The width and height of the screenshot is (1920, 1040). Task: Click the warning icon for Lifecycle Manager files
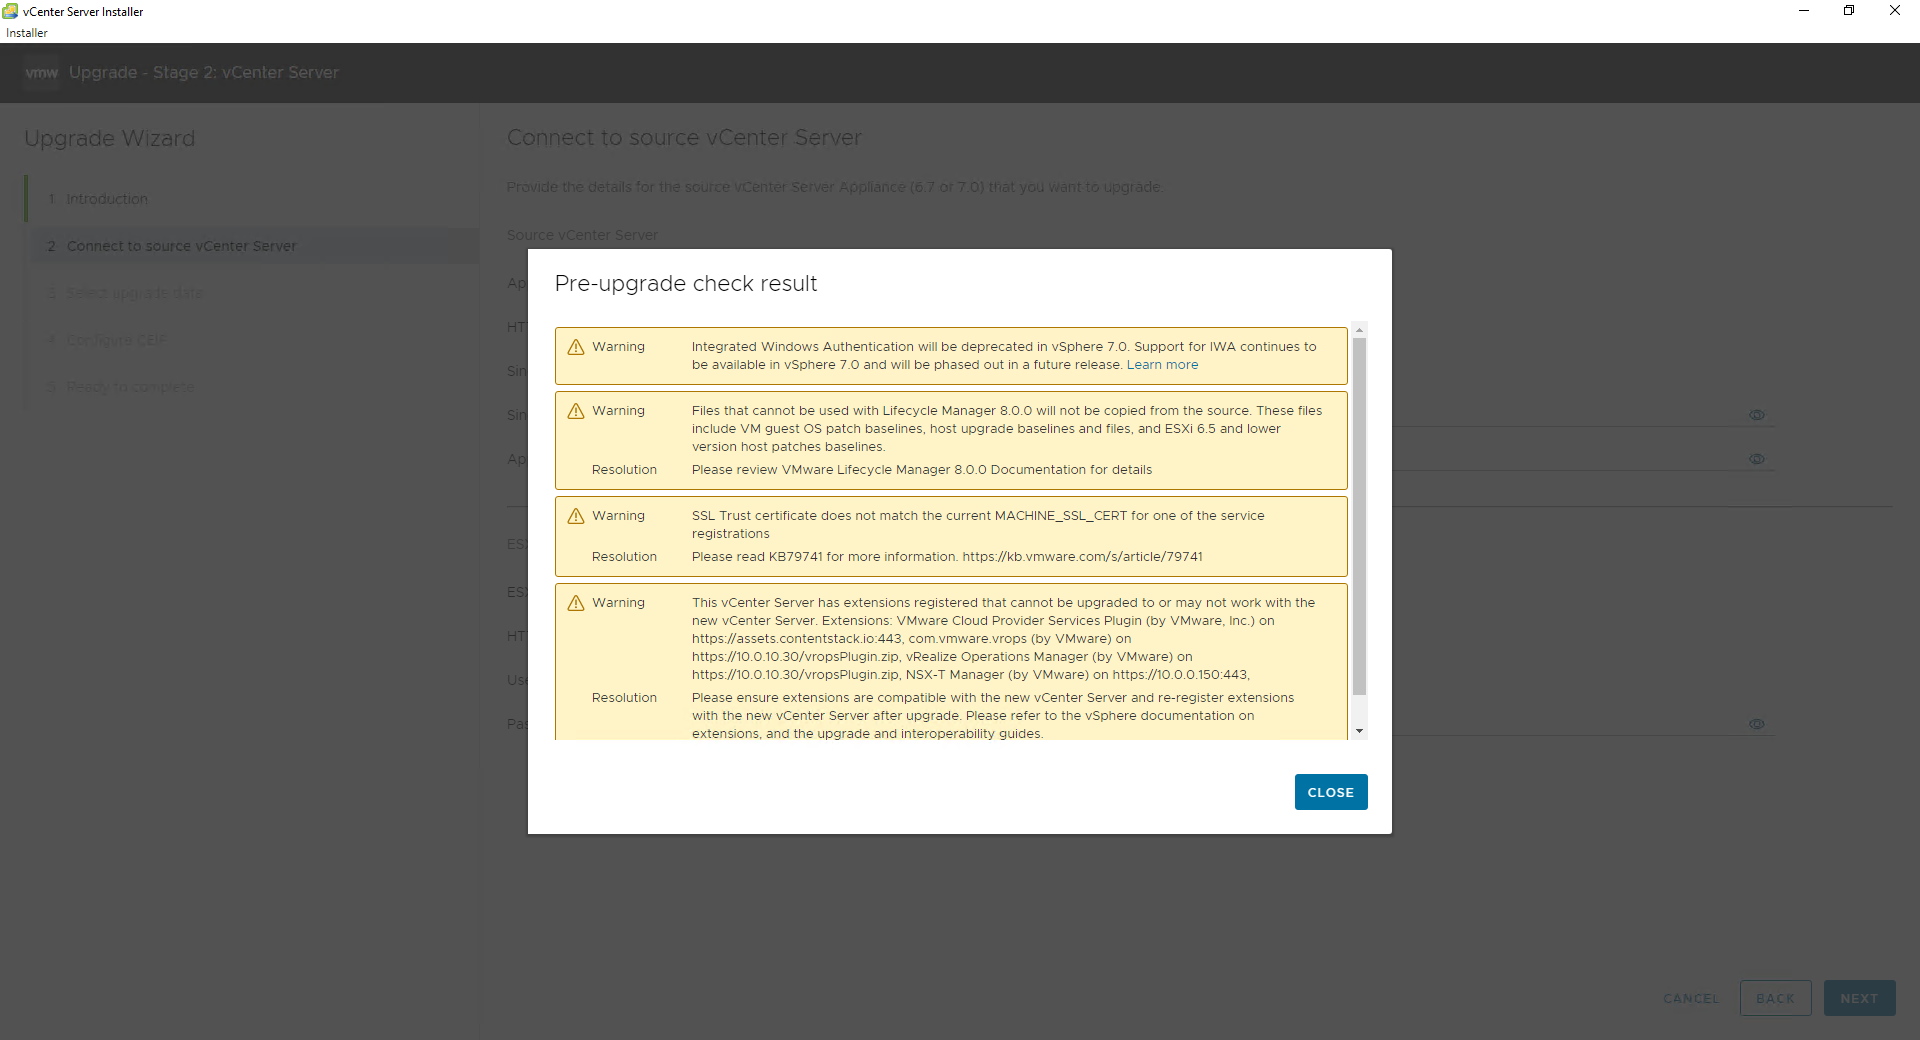pyautogui.click(x=576, y=411)
